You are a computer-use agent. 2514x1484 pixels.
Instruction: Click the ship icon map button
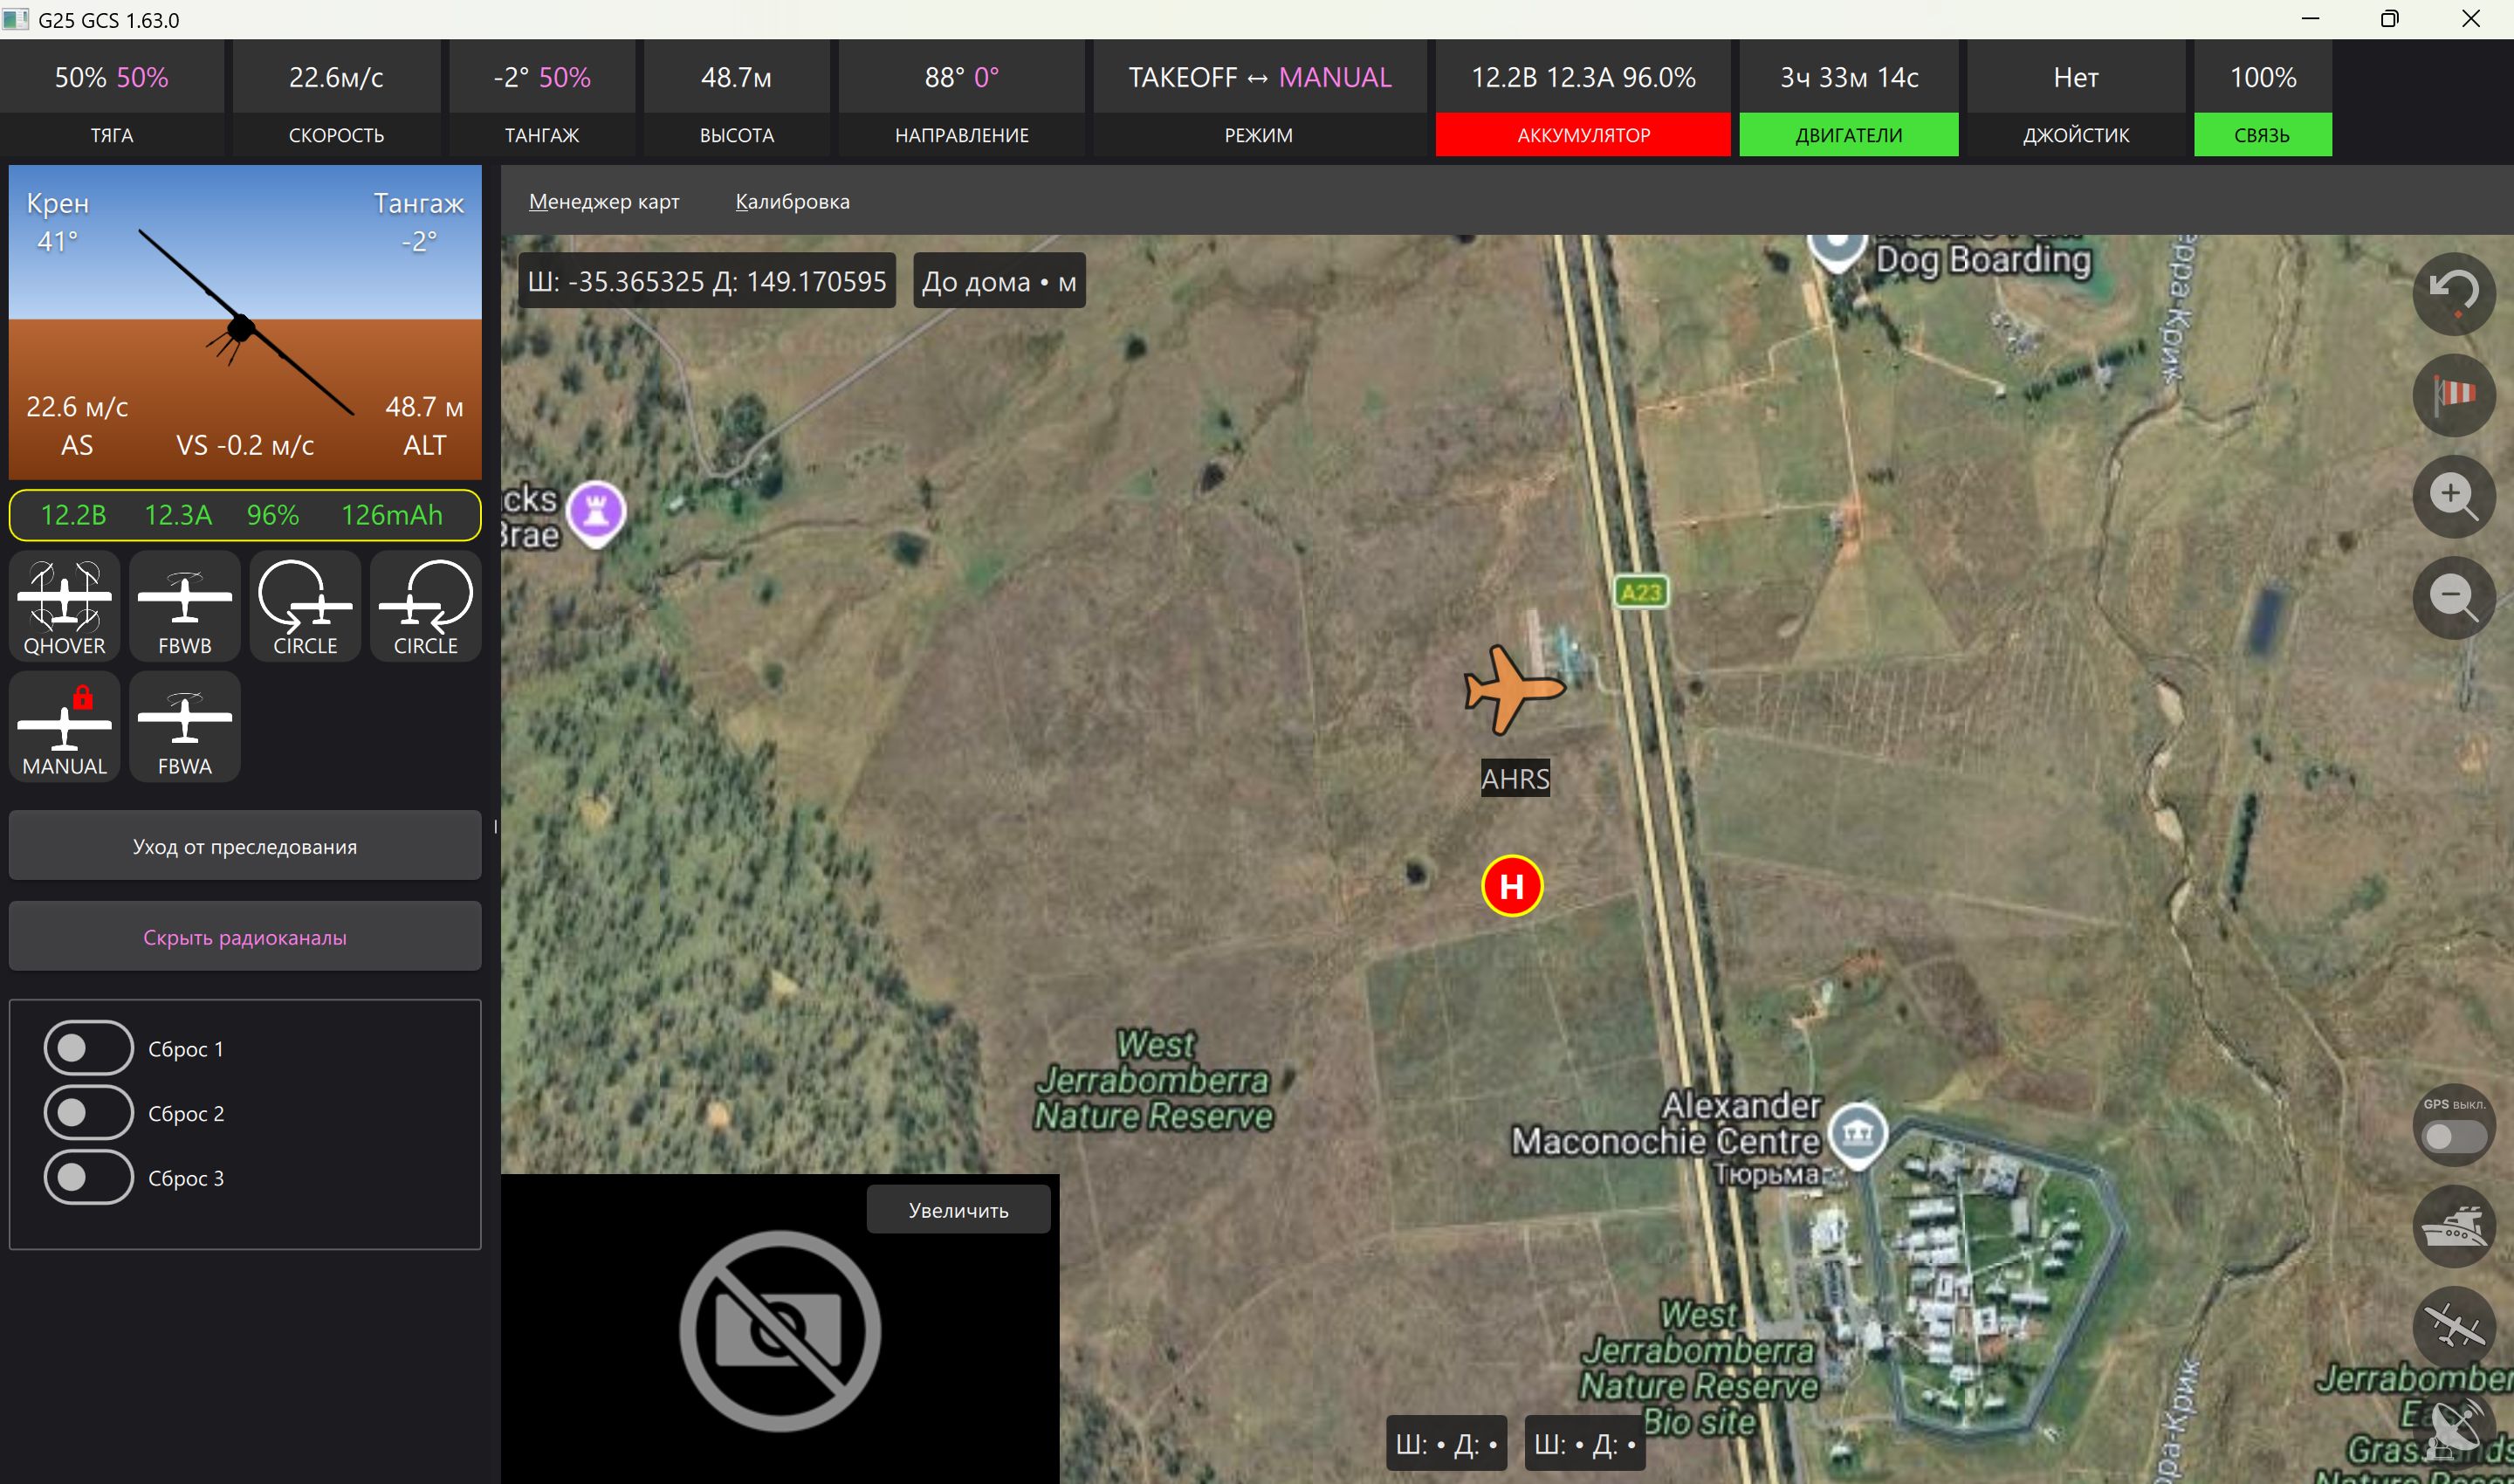[2453, 1226]
